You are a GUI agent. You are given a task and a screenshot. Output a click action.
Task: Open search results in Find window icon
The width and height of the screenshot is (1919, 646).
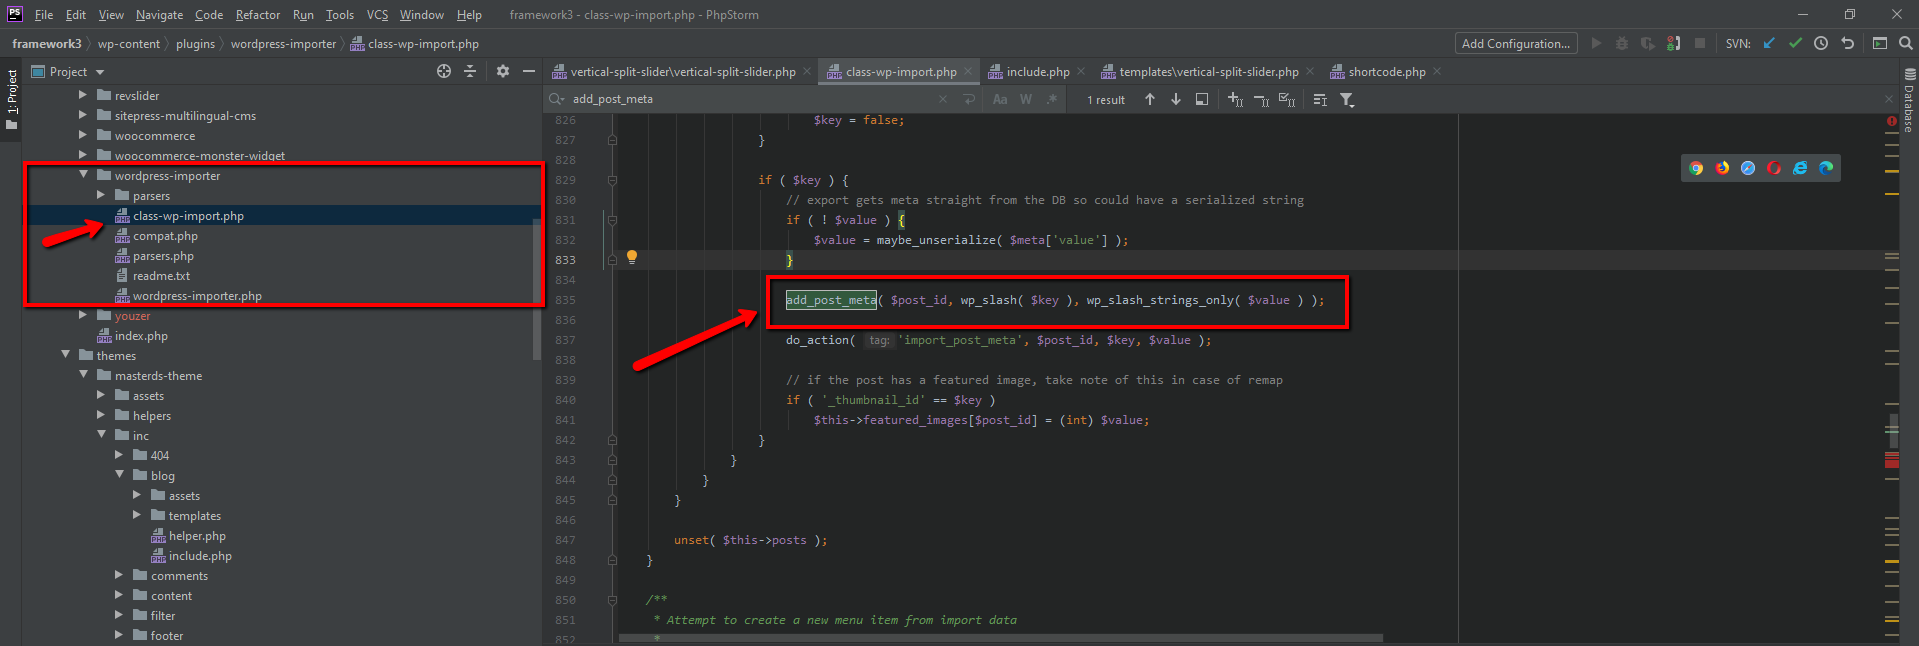1202,99
